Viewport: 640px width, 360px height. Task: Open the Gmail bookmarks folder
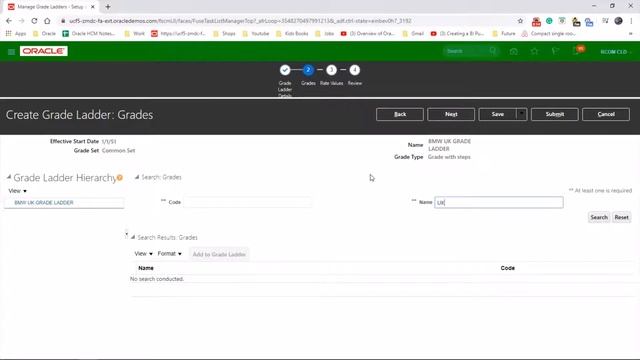pyautogui.click(x=413, y=33)
